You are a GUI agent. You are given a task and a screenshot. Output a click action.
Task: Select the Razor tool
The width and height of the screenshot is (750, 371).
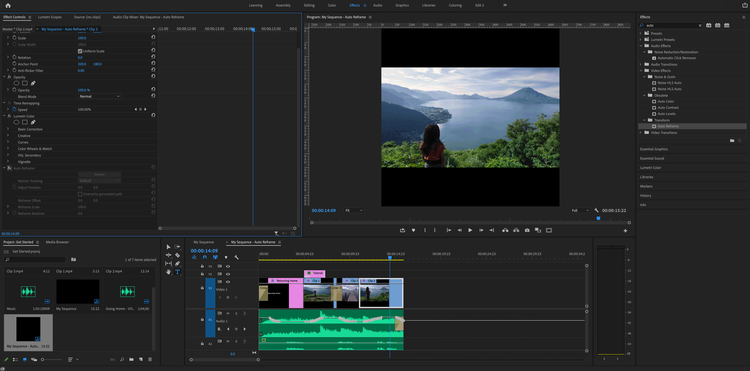[177, 255]
